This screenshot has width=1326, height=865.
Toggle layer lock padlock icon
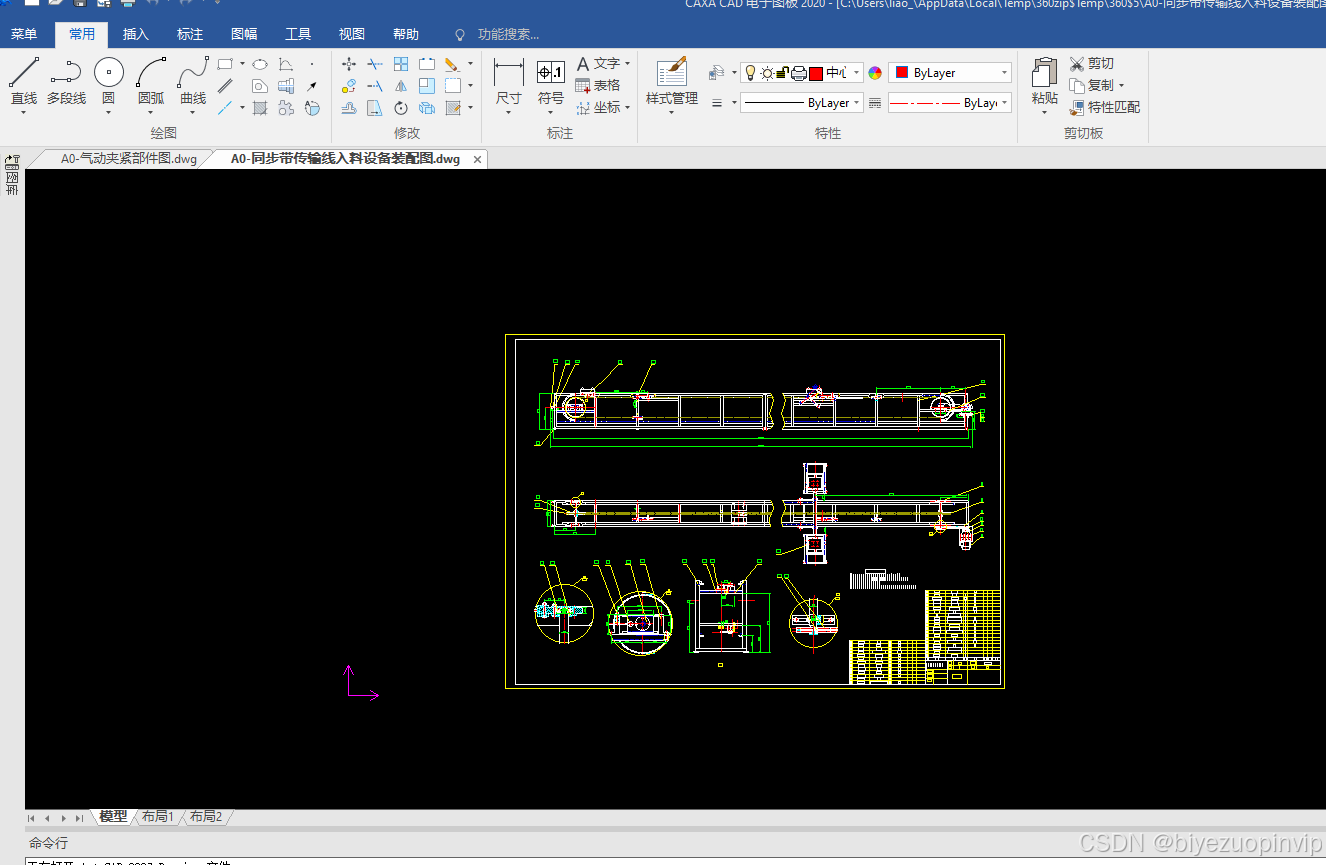(x=783, y=73)
